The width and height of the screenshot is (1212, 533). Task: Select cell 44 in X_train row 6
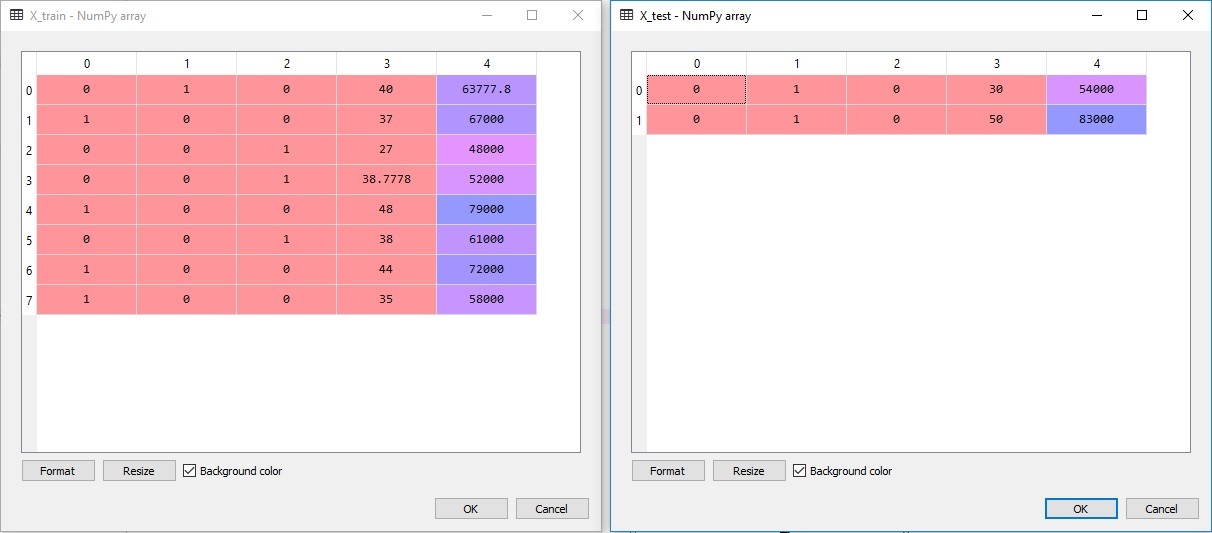[386, 269]
